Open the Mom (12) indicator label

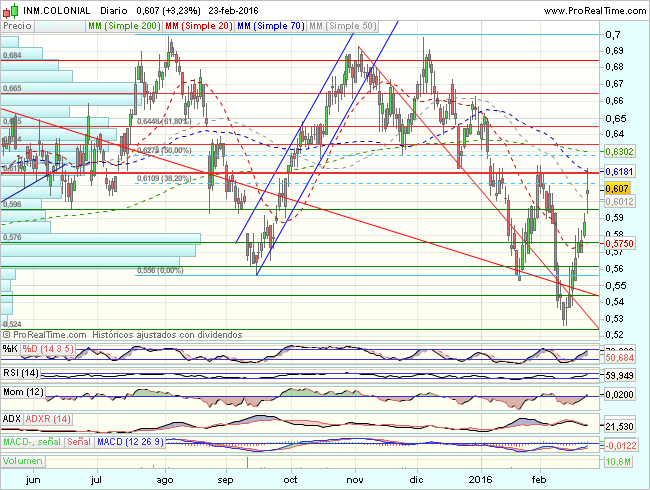[x=23, y=391]
